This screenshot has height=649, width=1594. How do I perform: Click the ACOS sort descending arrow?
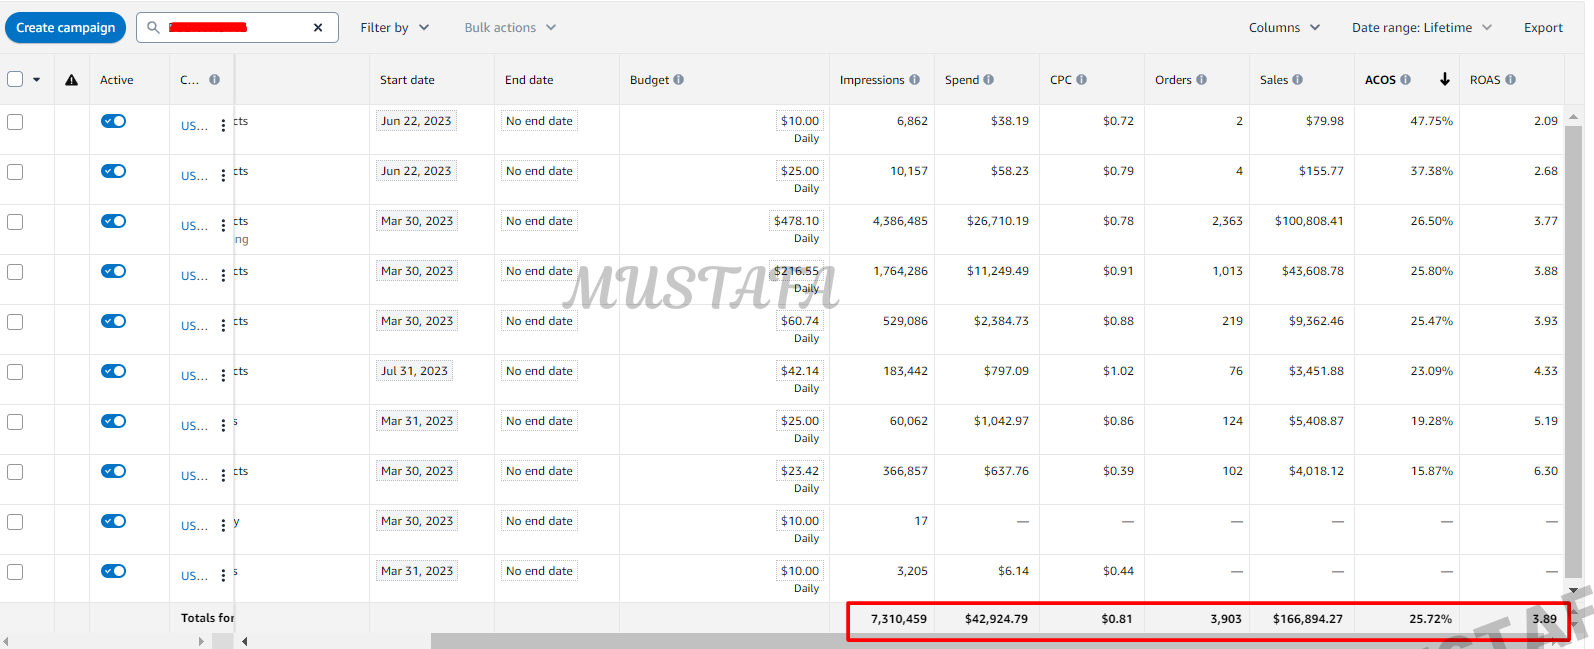tap(1445, 80)
